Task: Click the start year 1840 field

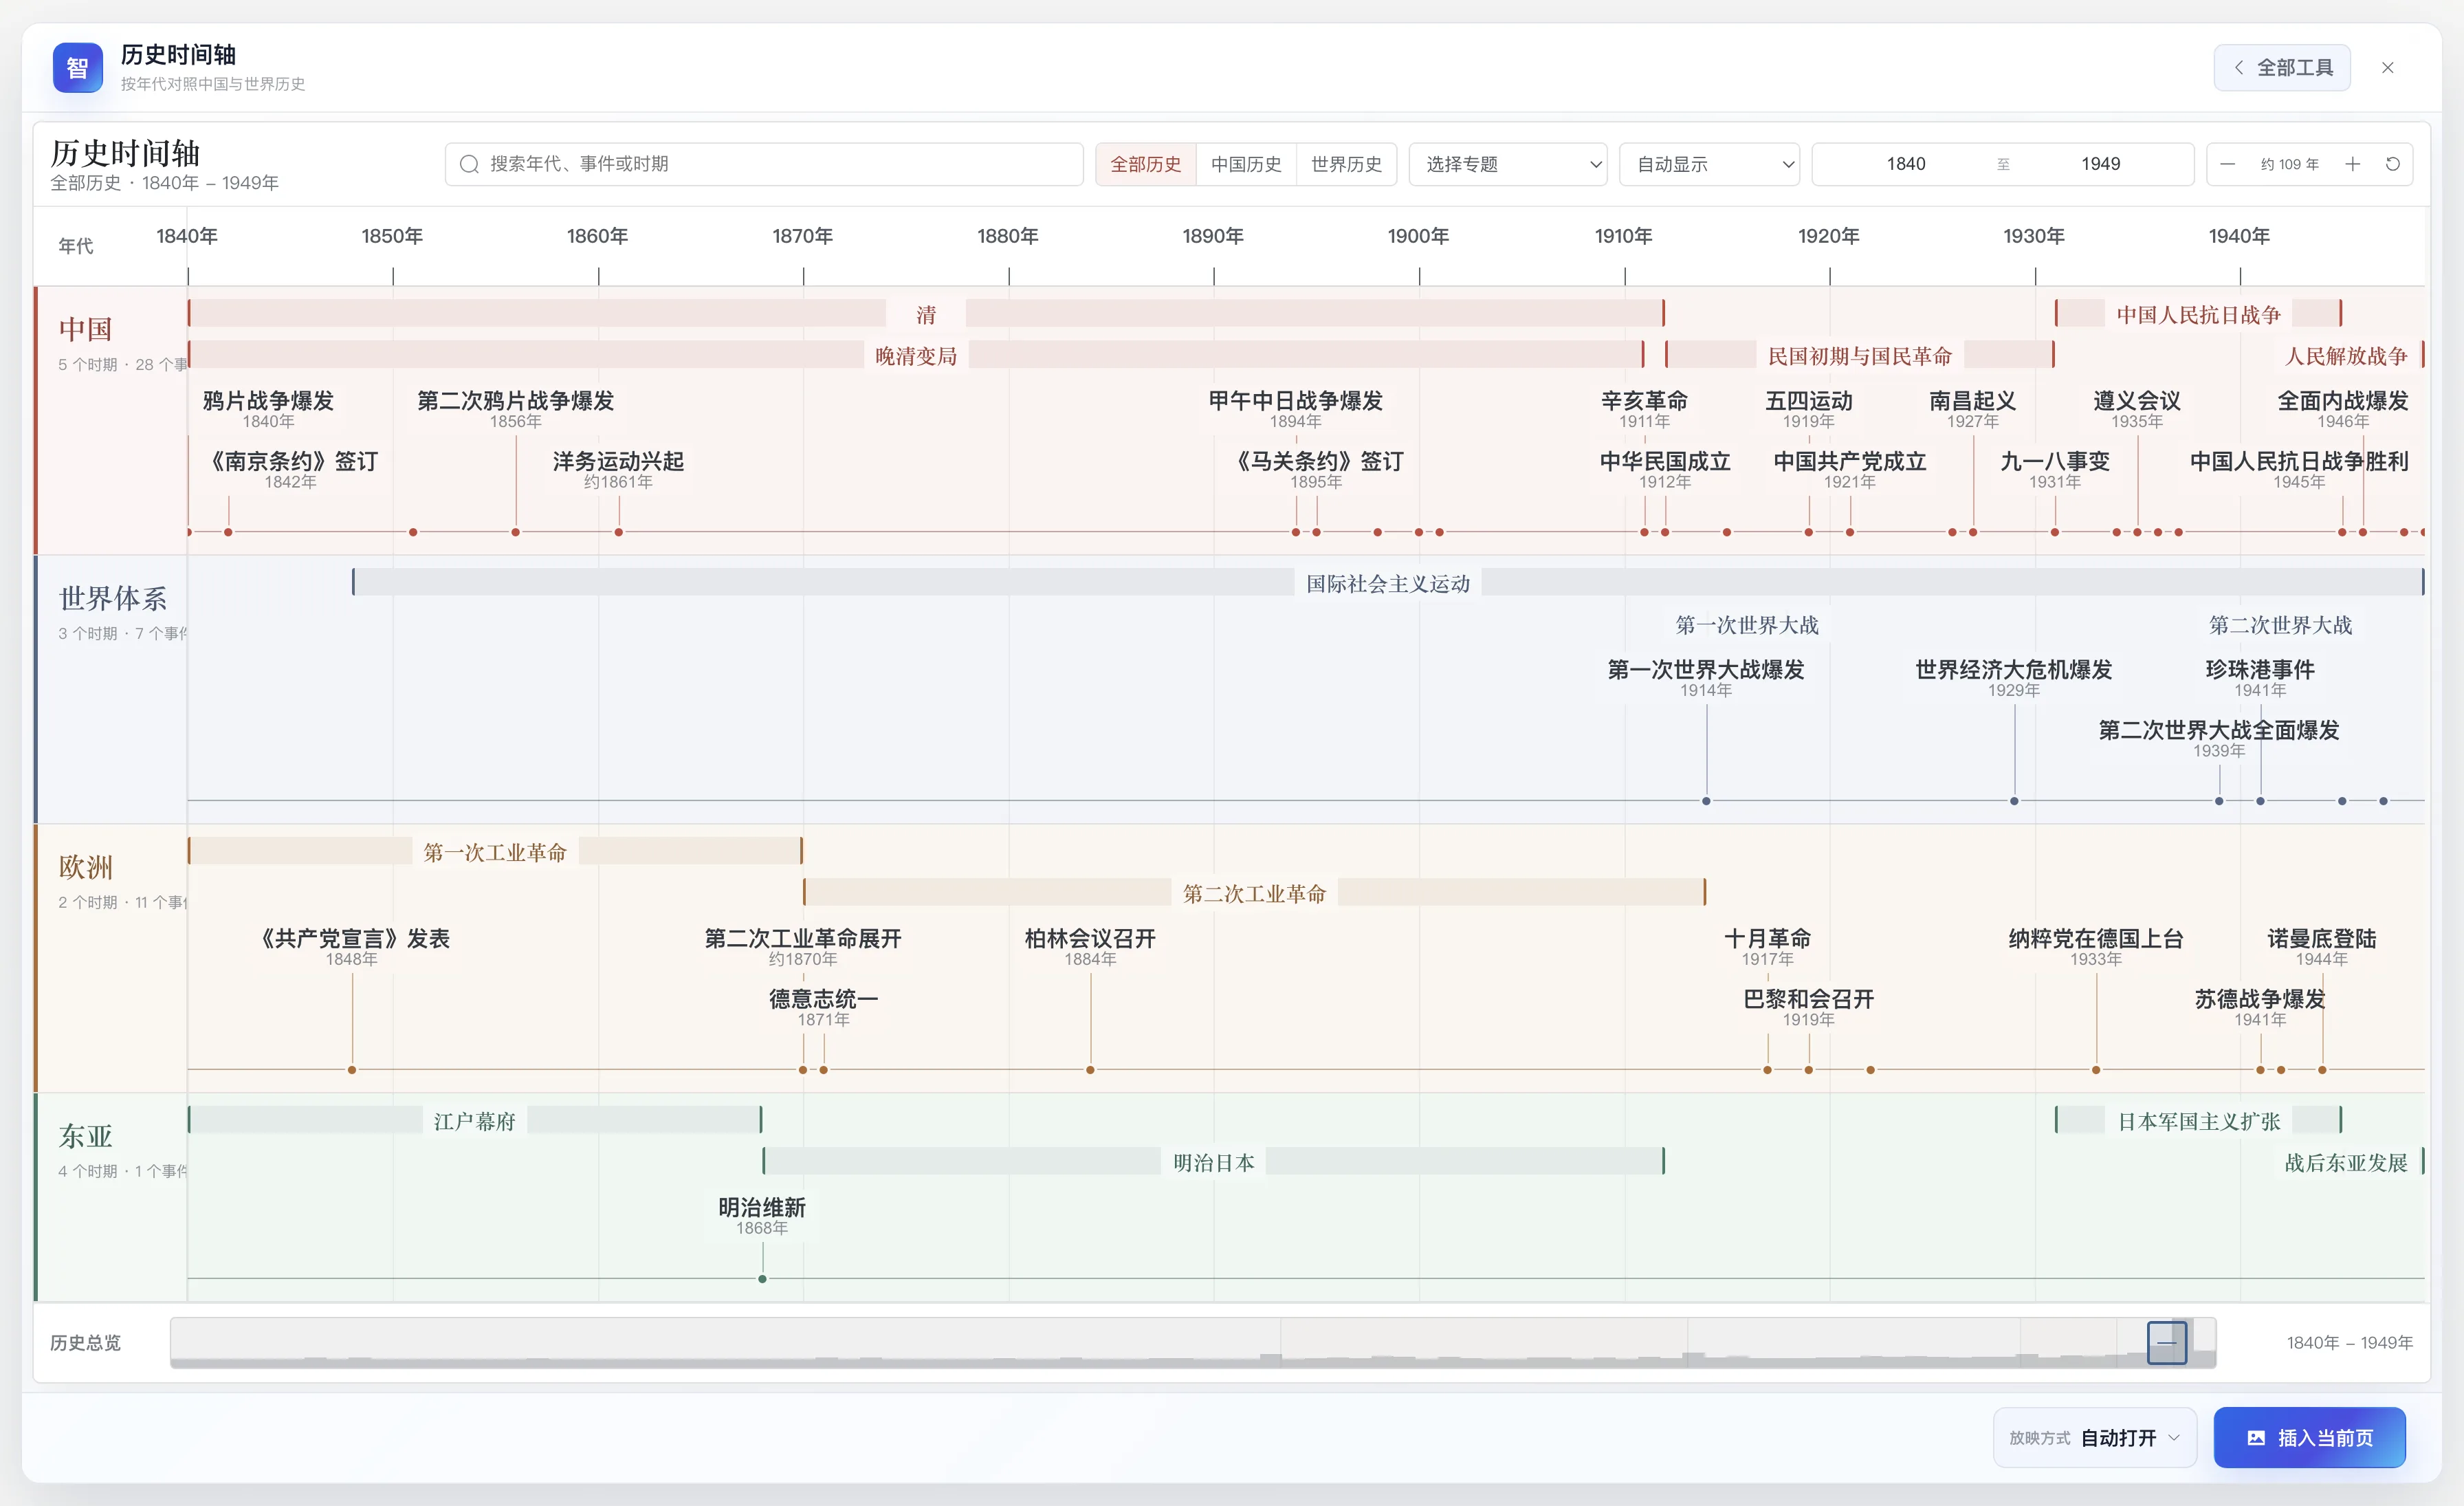Action: point(1905,164)
